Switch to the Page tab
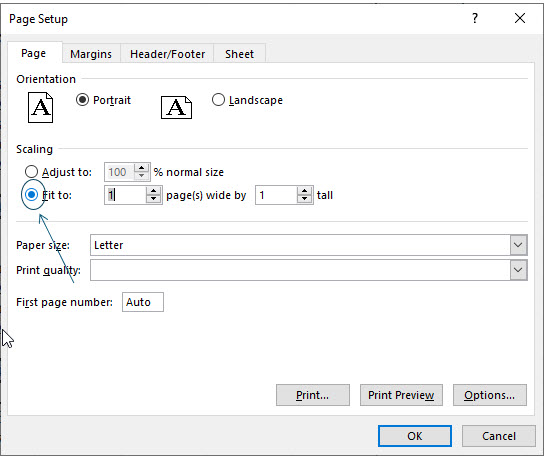Image resolution: width=546 pixels, height=458 pixels. coord(33,53)
